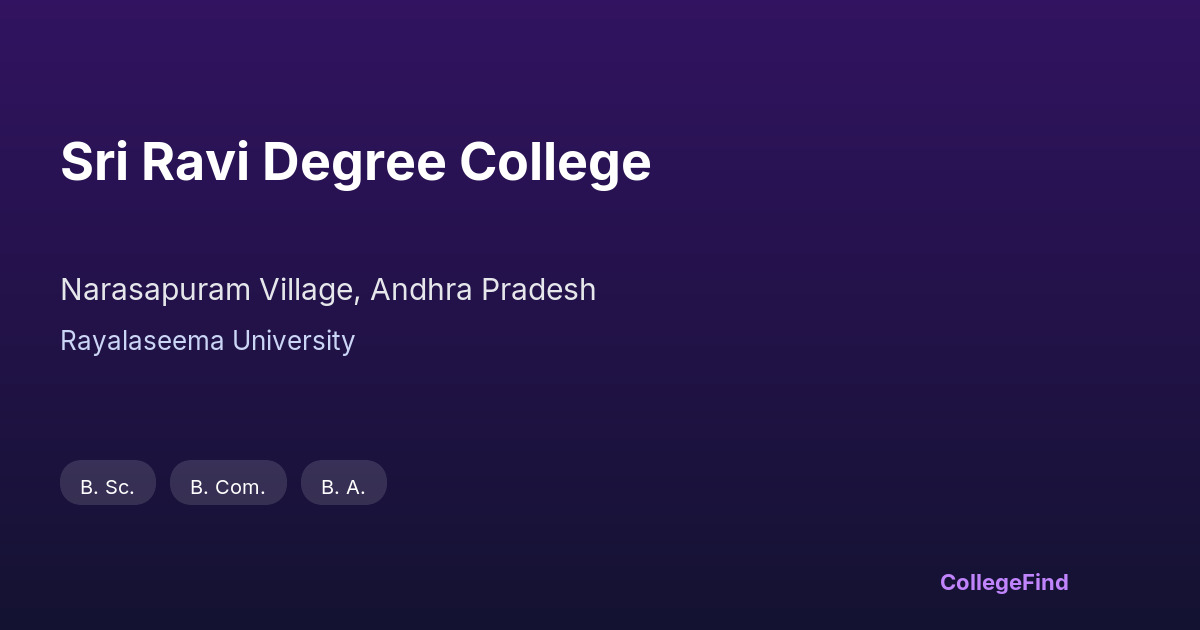This screenshot has height=630, width=1200.
Task: Open the Rayalaseema University affiliation line
Action: point(207,341)
